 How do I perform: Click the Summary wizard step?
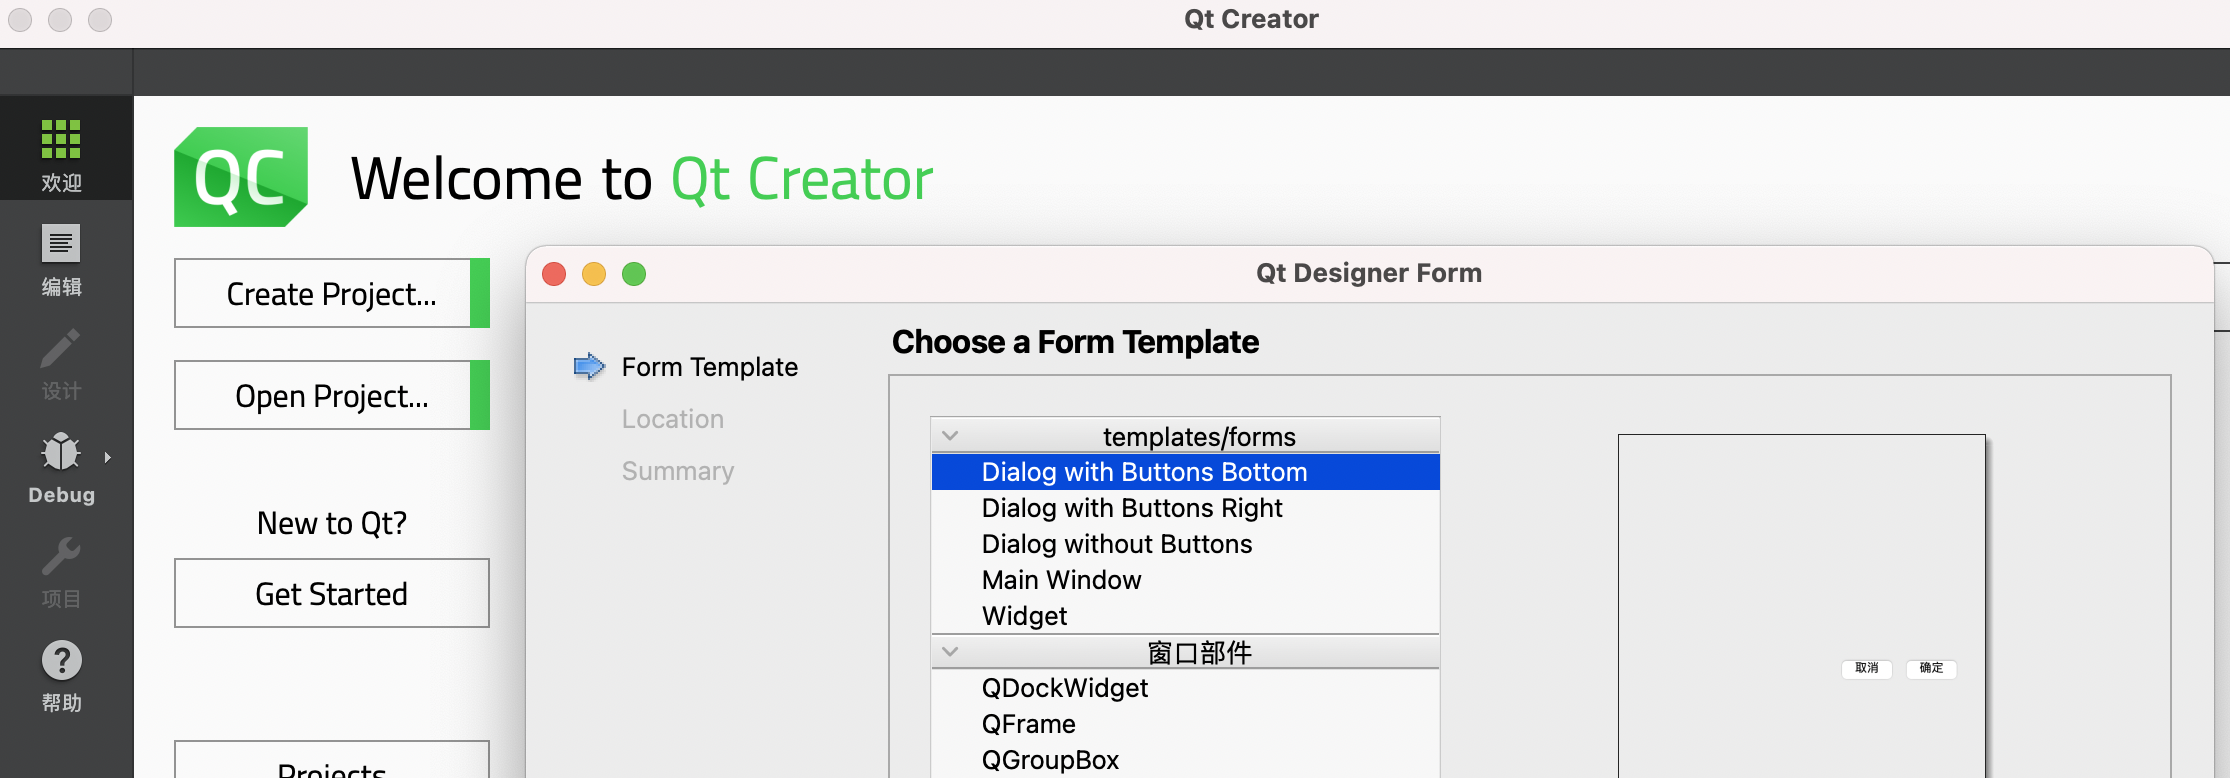point(678,471)
